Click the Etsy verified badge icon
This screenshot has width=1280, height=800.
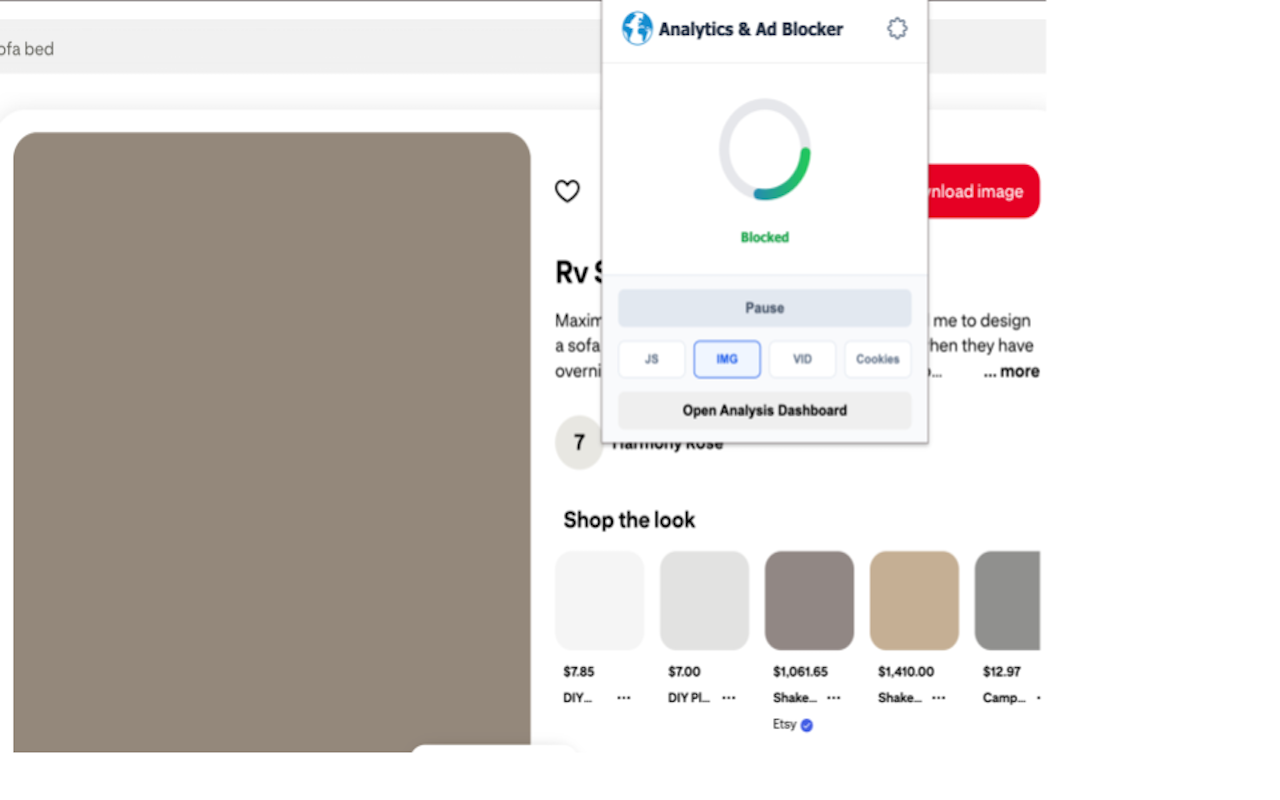pyautogui.click(x=807, y=725)
